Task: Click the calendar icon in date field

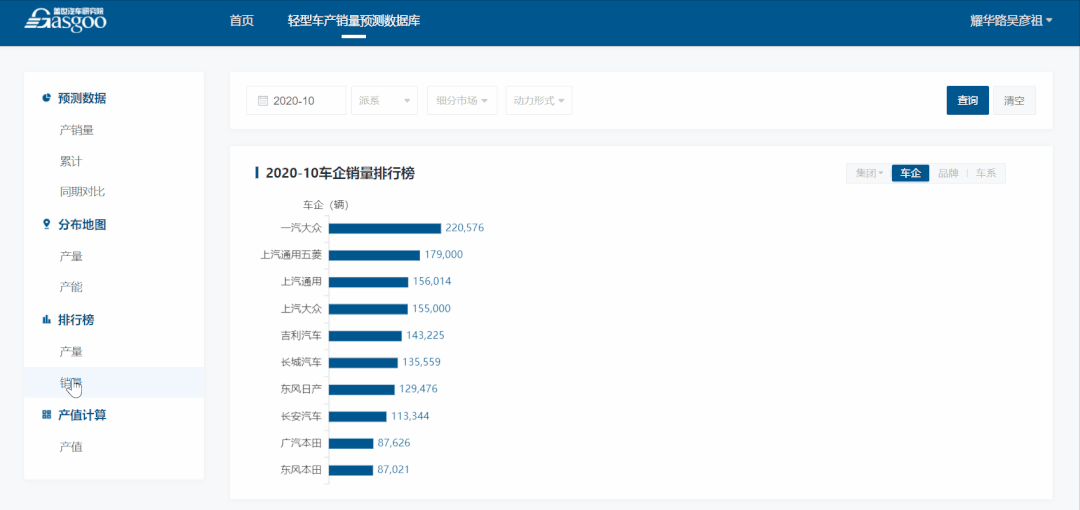Action: (262, 101)
